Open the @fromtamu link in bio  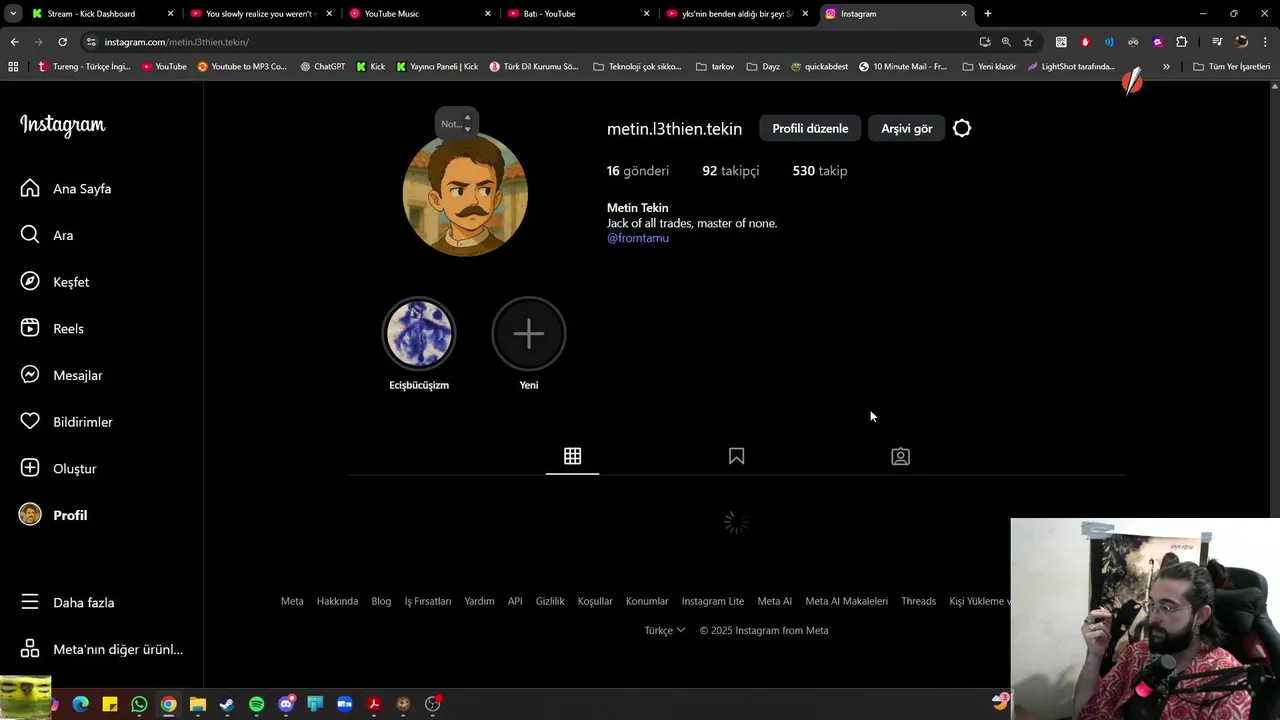coord(638,238)
